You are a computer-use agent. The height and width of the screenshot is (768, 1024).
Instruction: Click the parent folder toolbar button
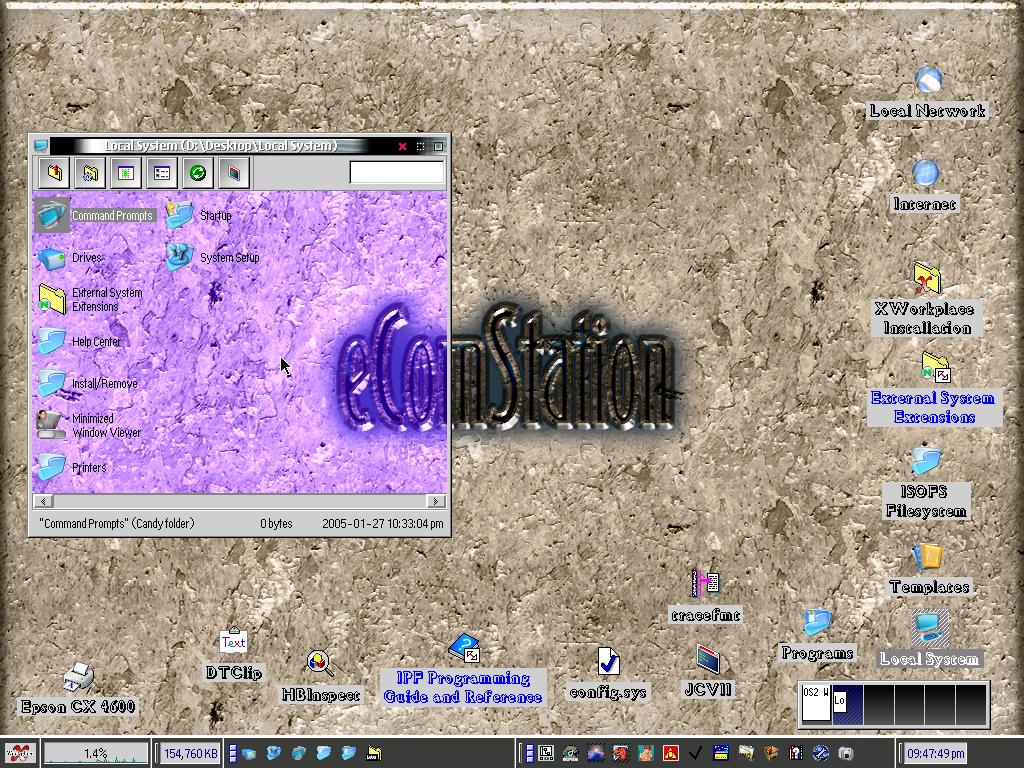54,173
